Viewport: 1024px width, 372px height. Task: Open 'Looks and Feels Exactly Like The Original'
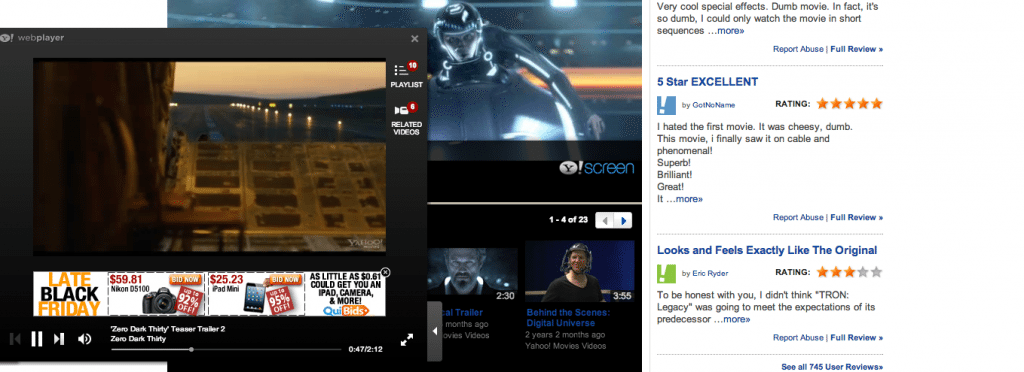tap(767, 250)
